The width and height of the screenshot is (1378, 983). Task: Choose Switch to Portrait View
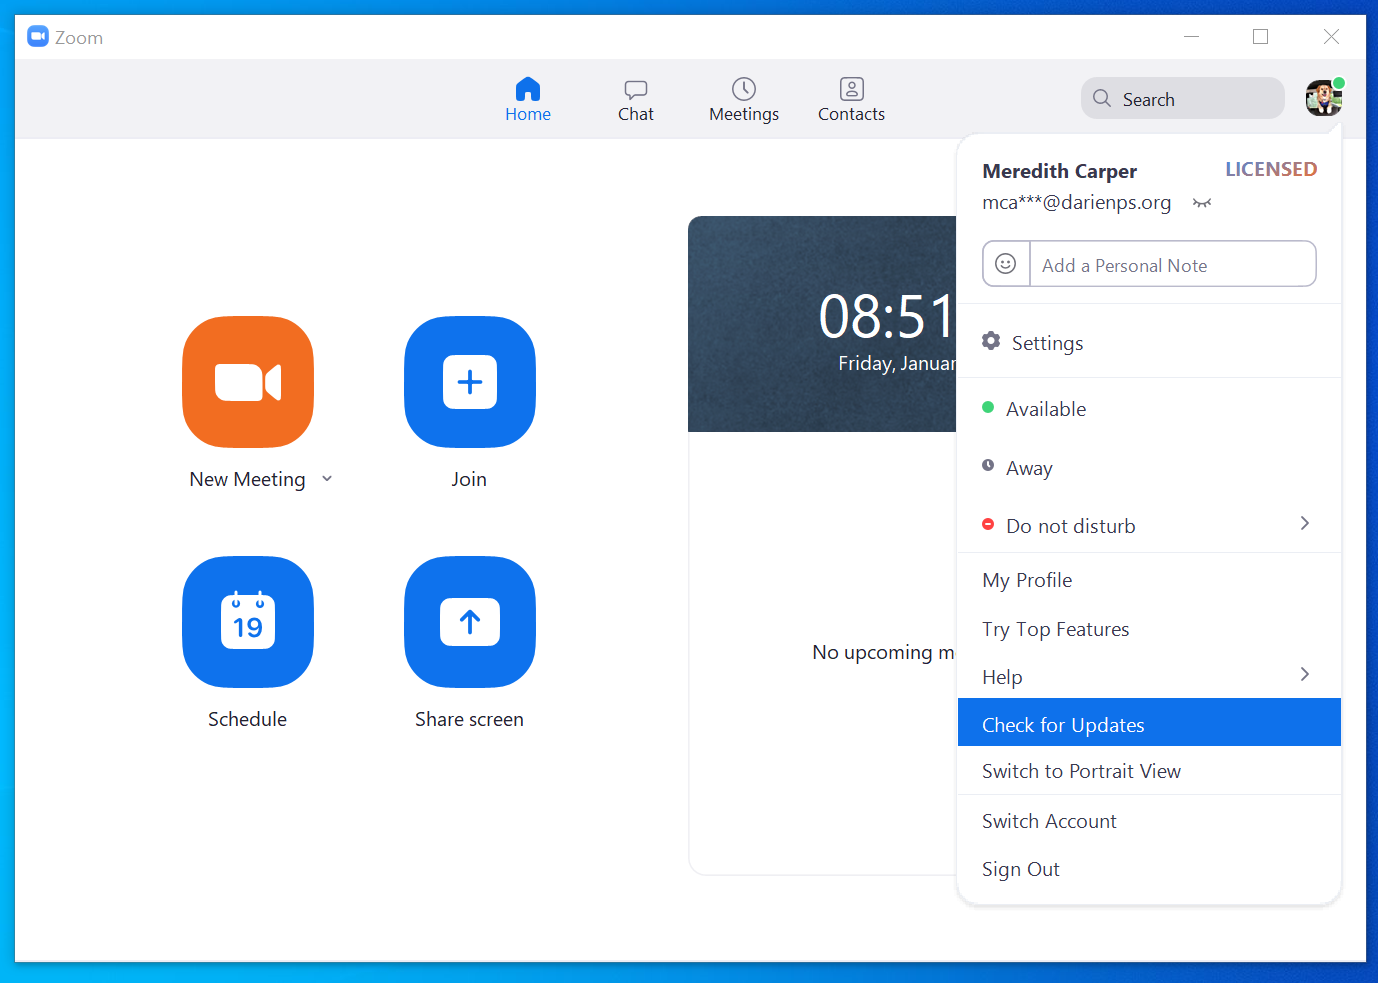coord(1149,771)
